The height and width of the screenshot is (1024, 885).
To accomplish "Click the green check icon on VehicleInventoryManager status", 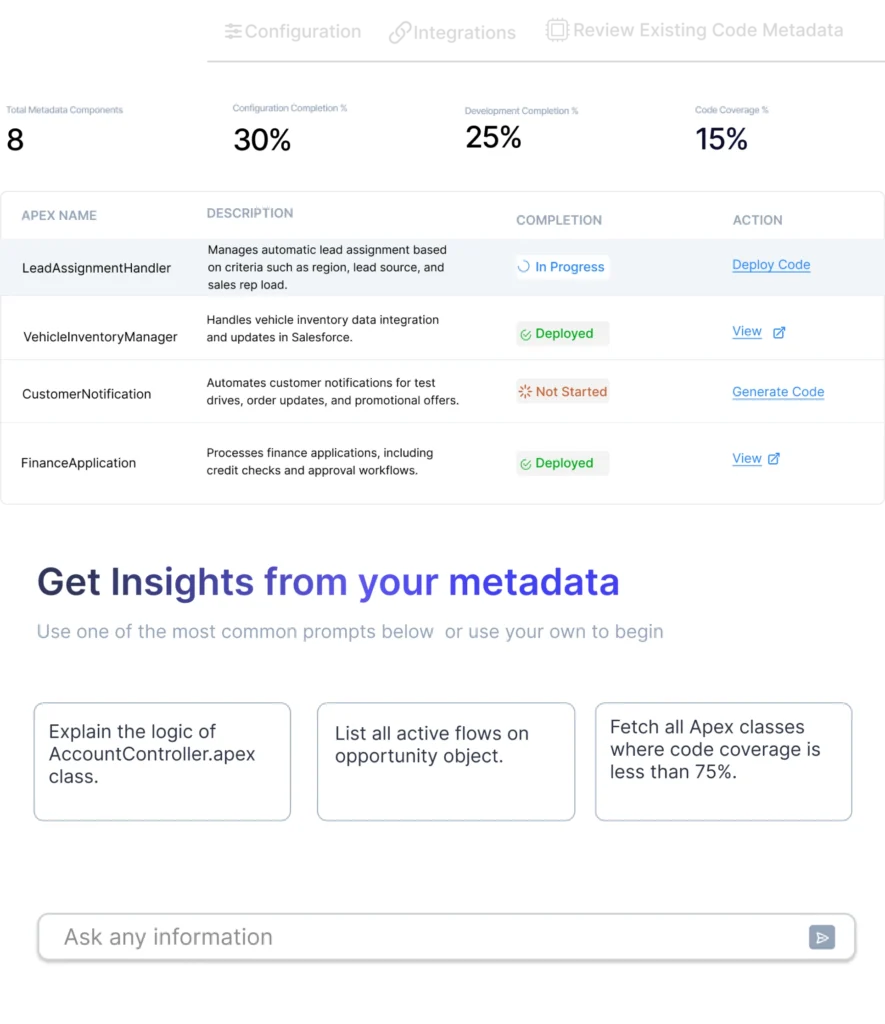I will (x=526, y=334).
